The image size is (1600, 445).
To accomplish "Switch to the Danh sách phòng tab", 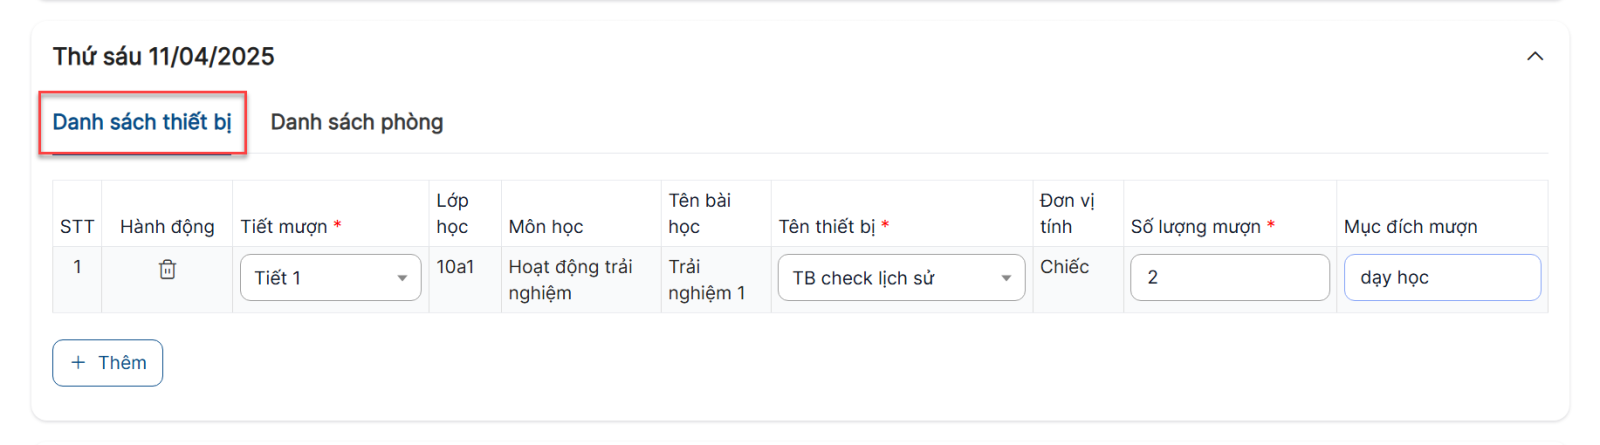I will coord(357,122).
